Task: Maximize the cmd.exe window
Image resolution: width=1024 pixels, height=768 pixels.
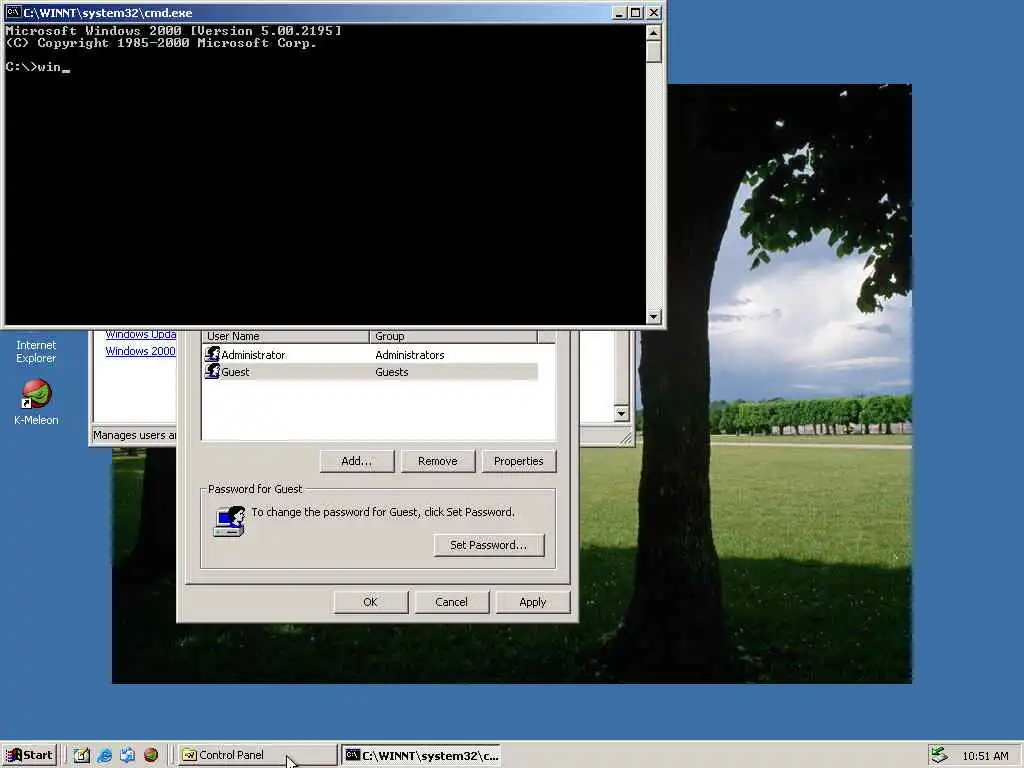Action: (x=635, y=12)
